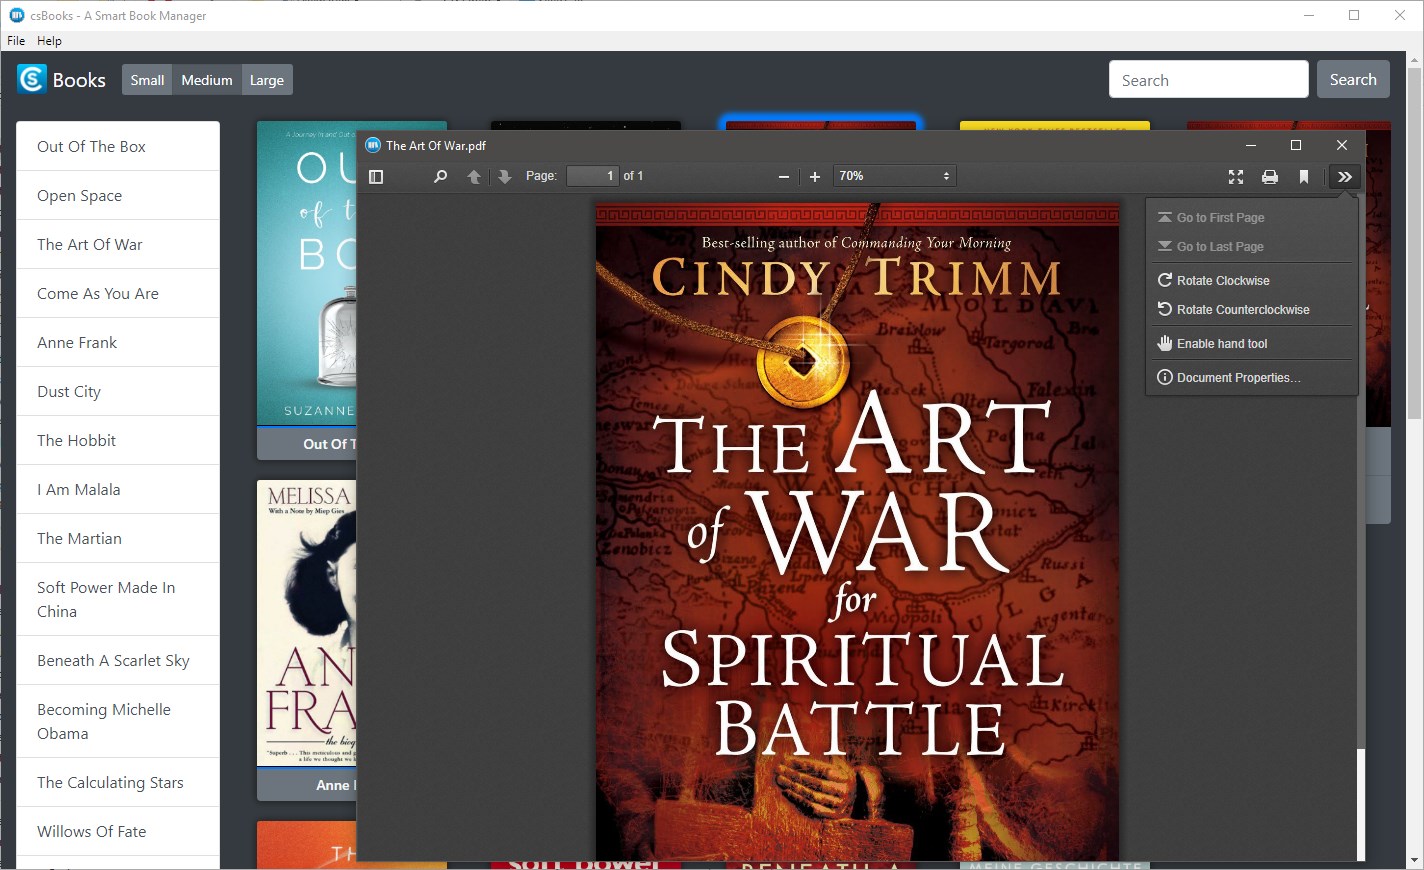The width and height of the screenshot is (1424, 870).
Task: Click the PDF window's app icon
Action: [373, 145]
